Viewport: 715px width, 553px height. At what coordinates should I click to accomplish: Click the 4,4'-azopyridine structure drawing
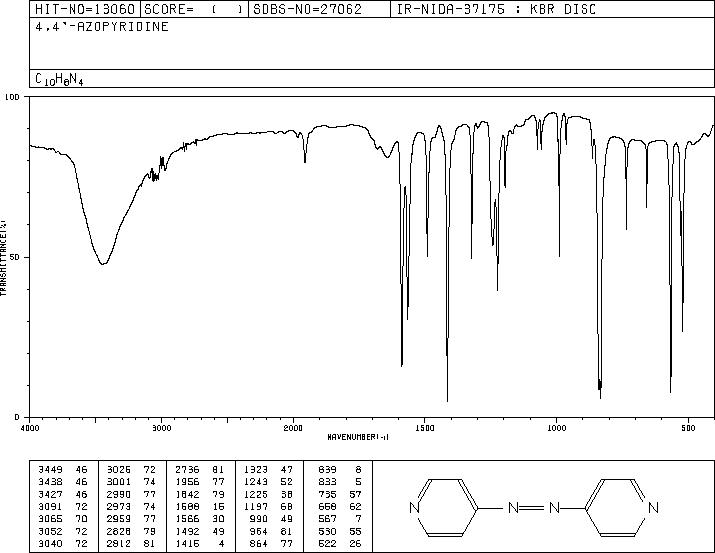click(x=534, y=507)
